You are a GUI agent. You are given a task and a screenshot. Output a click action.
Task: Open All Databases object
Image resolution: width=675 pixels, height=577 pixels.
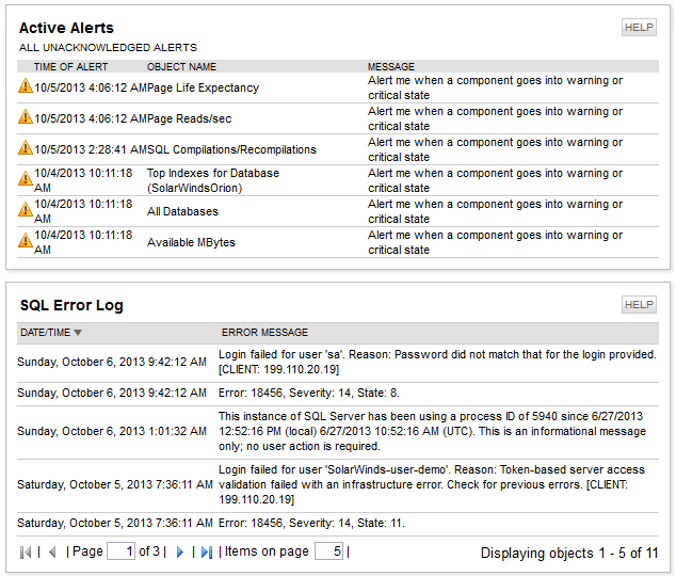tap(183, 211)
